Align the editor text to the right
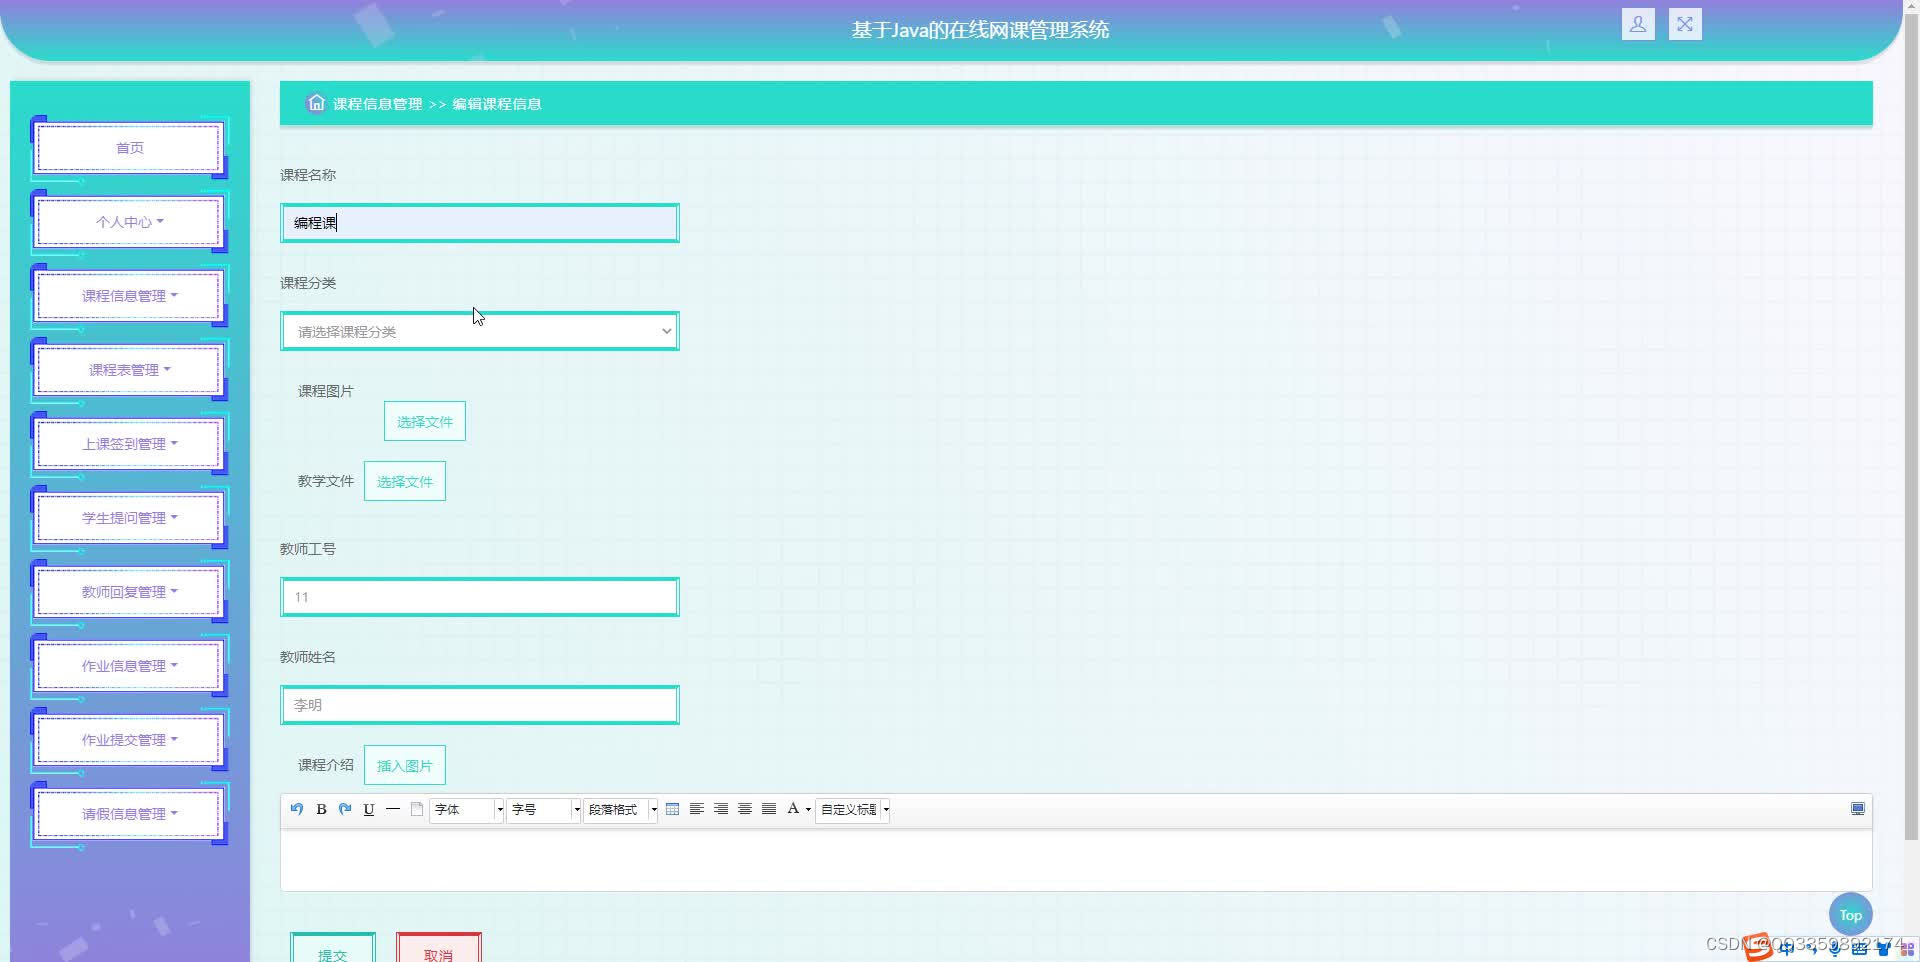The image size is (1920, 962). pyautogui.click(x=721, y=809)
